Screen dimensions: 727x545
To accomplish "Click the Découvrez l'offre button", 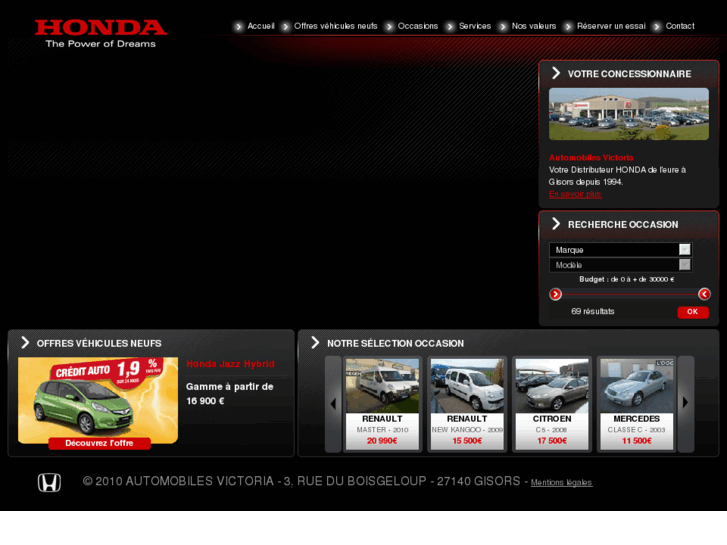I will tap(99, 443).
